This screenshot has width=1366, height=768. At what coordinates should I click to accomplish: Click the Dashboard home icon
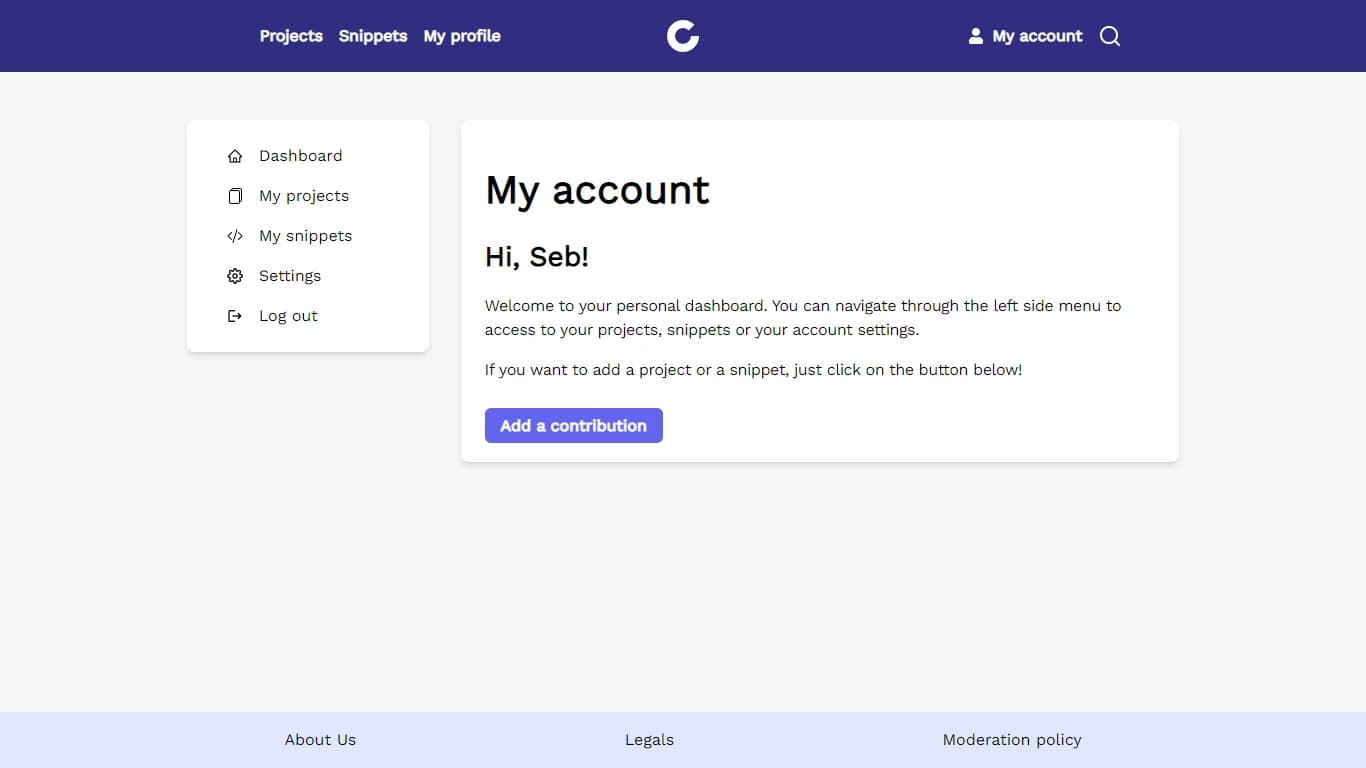coord(235,156)
